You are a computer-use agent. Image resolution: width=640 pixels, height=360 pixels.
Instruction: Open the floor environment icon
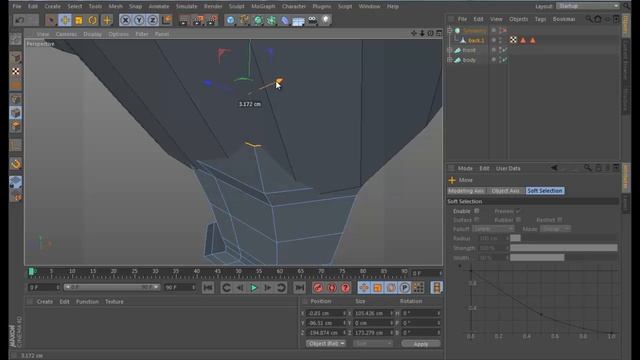298,20
